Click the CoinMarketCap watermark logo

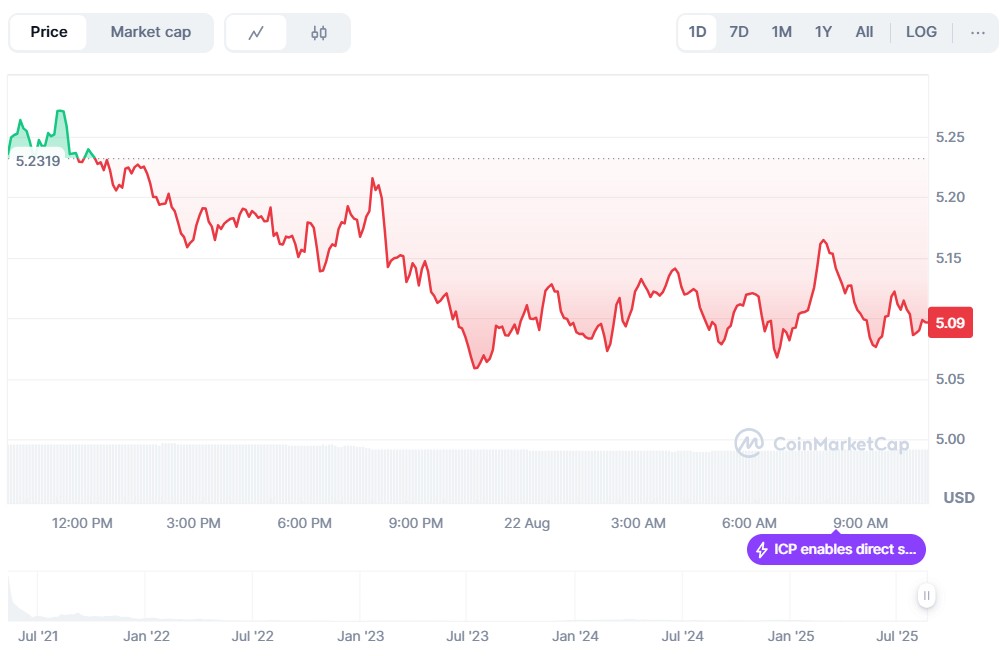click(x=749, y=443)
